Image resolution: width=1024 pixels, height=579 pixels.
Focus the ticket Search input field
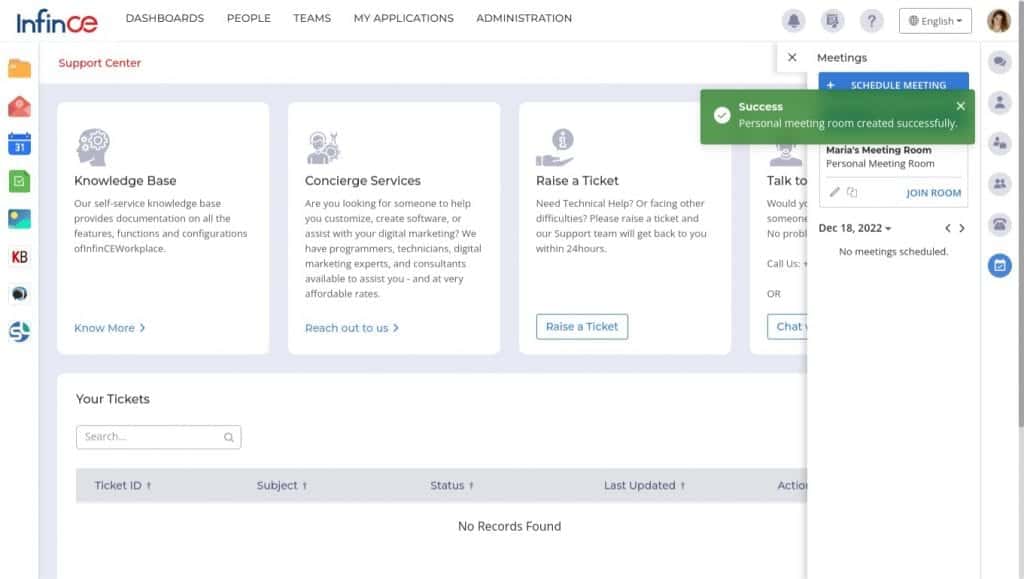coord(158,437)
